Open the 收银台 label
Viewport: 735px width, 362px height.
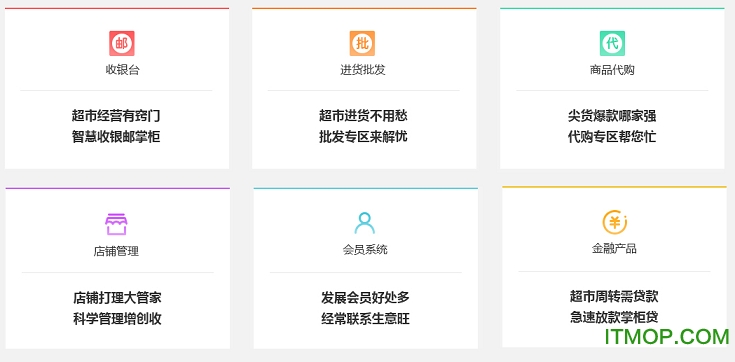tap(122, 70)
